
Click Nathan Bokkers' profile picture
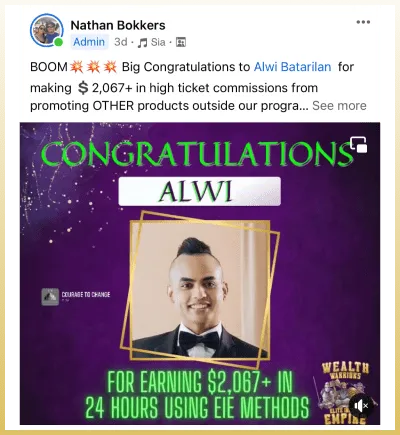pyautogui.click(x=47, y=31)
